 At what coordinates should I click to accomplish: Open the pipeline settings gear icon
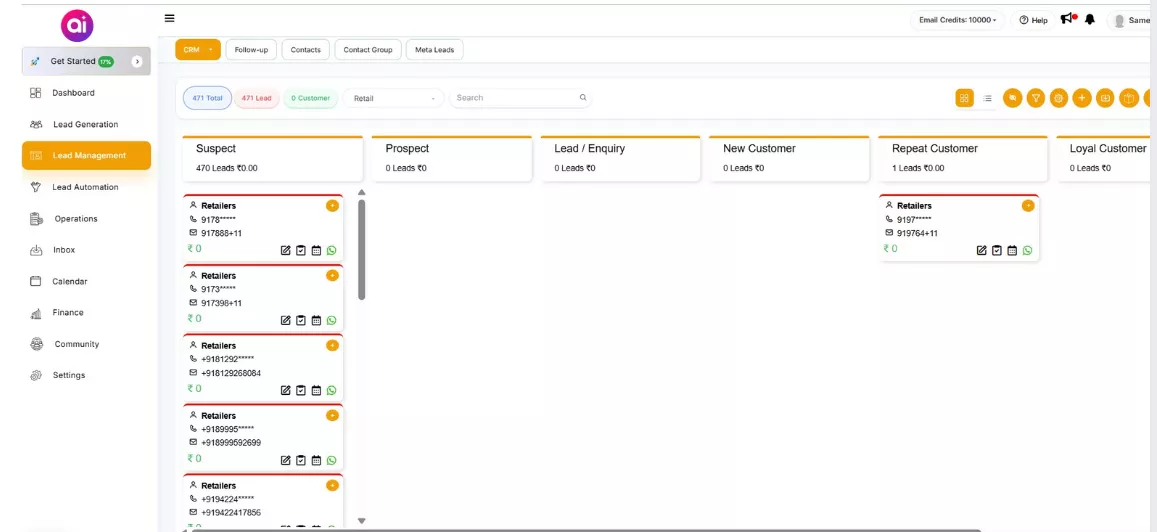1059,98
